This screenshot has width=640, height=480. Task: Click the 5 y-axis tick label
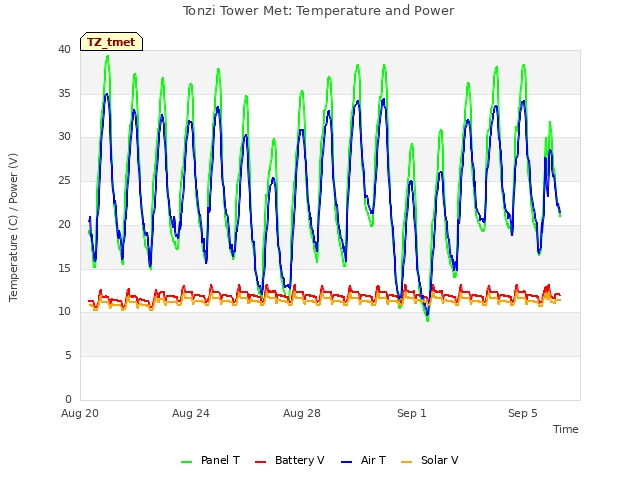click(68, 356)
